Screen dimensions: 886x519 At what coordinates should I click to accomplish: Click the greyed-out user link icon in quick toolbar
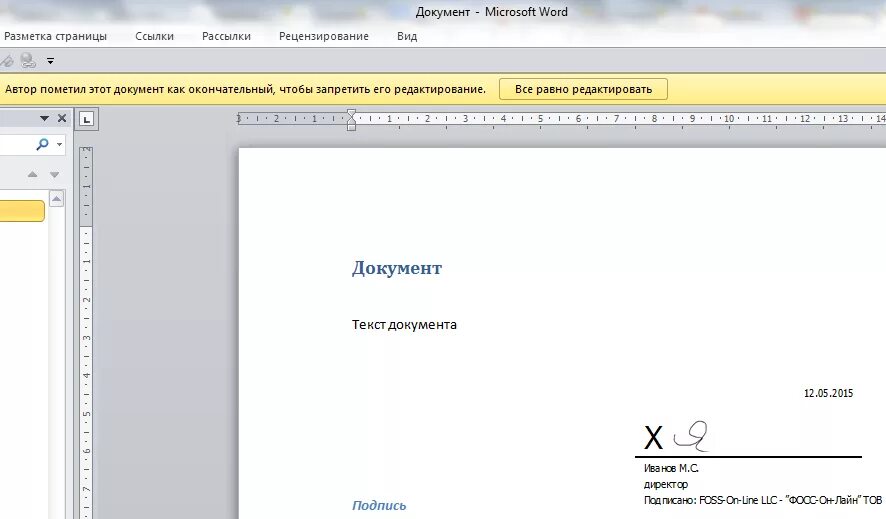point(27,60)
